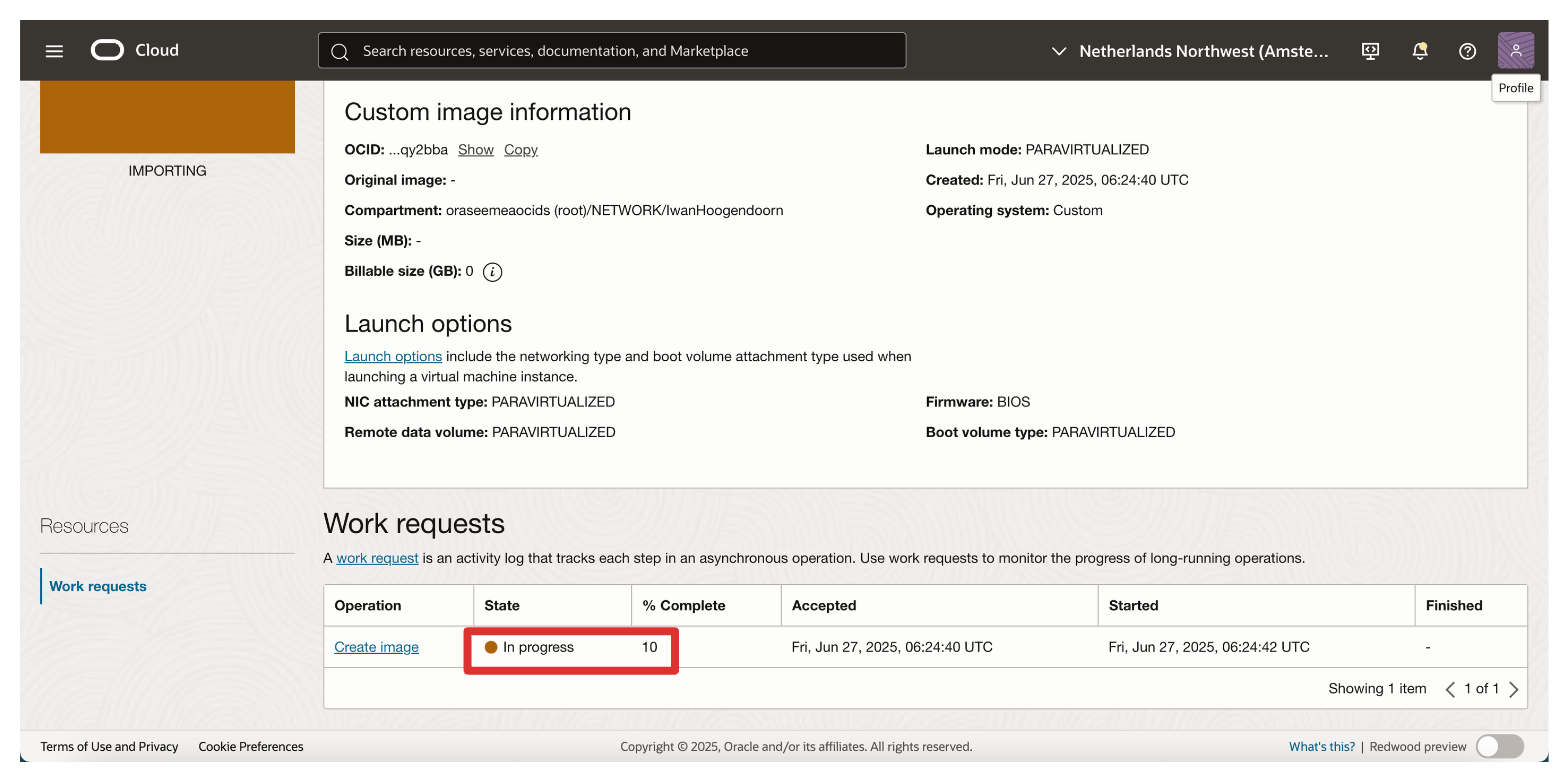Open the notifications bell
The image size is (1568, 782).
pyautogui.click(x=1419, y=51)
